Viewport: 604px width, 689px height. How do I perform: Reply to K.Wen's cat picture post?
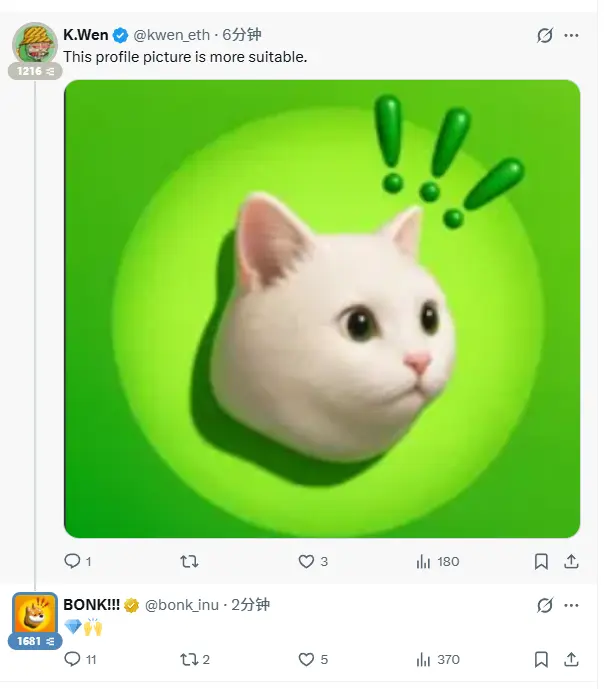(78, 561)
